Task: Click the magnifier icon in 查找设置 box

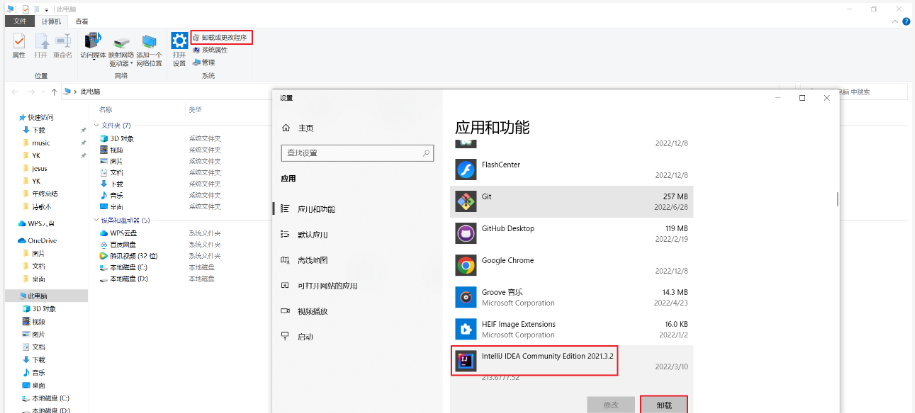Action: point(427,153)
